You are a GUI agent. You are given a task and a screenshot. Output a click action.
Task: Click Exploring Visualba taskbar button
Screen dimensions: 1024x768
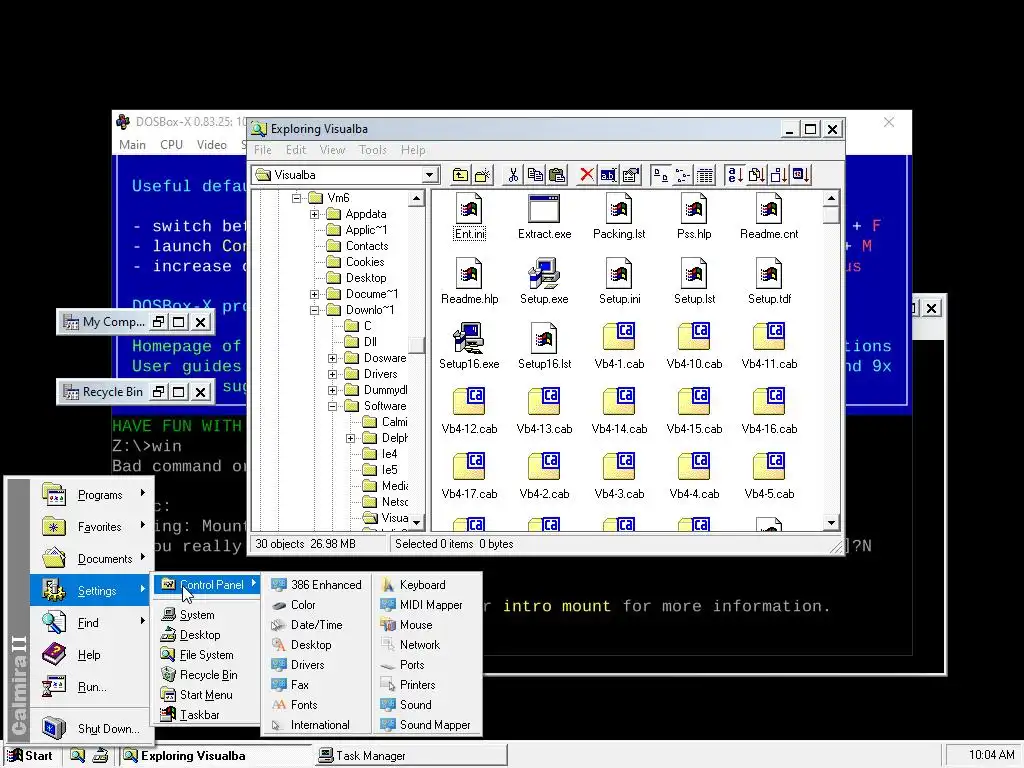(x=216, y=756)
